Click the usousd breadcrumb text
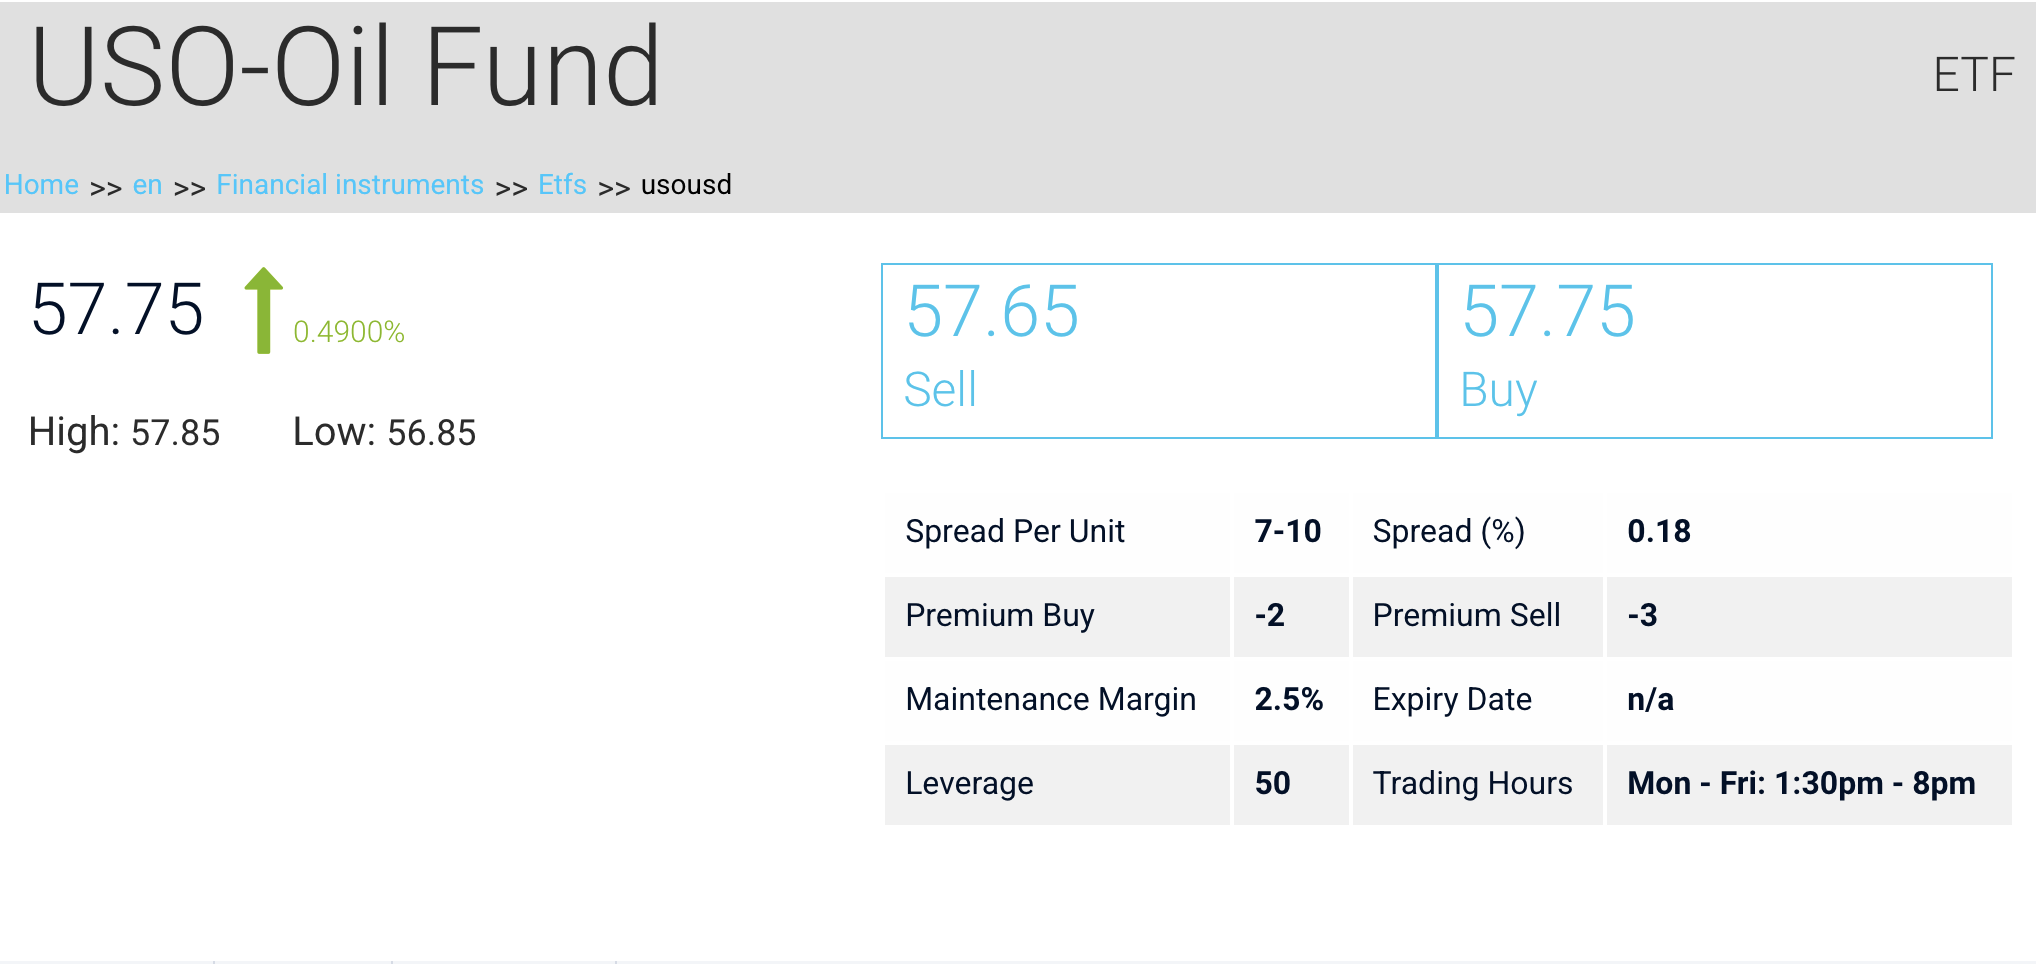Viewport: 2036px width, 964px height. (686, 185)
